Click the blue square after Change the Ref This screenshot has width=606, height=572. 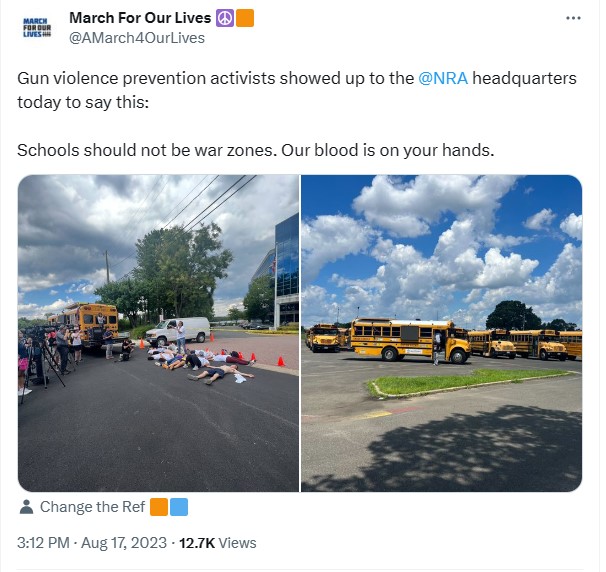pos(179,507)
